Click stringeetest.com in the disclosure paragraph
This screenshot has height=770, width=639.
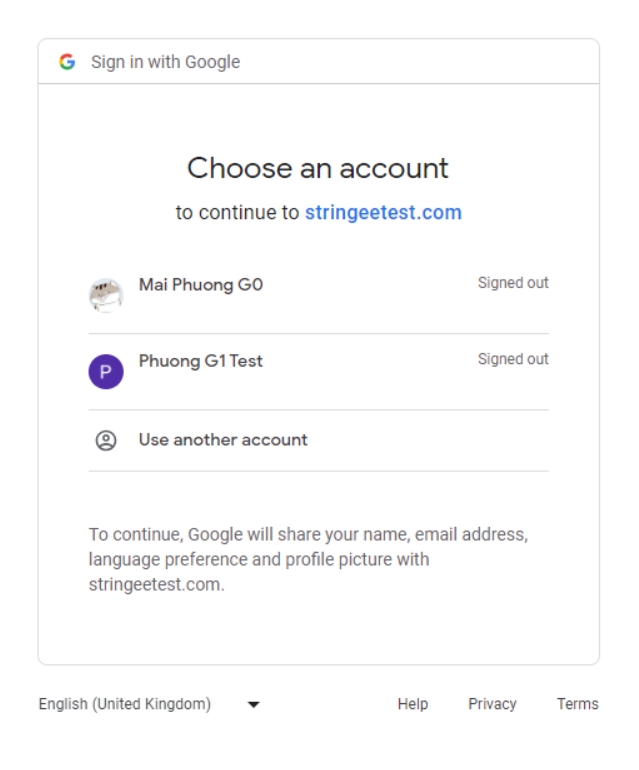pos(155,585)
